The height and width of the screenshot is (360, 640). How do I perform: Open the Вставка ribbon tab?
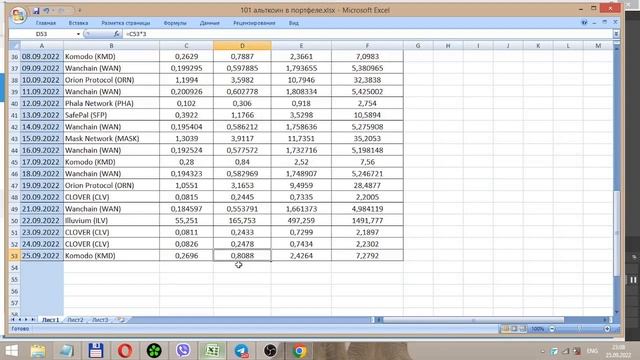(x=78, y=23)
